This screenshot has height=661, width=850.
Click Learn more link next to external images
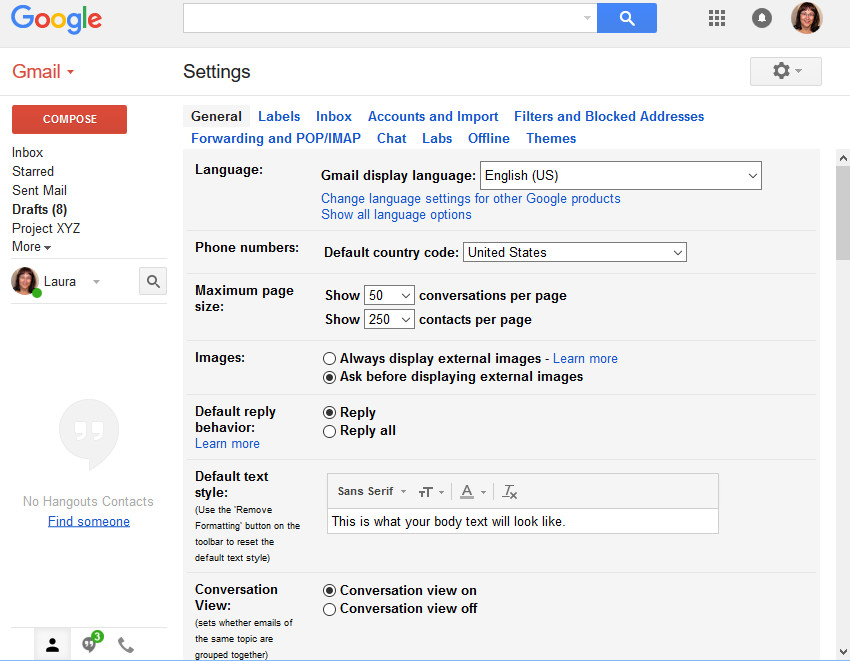(585, 358)
